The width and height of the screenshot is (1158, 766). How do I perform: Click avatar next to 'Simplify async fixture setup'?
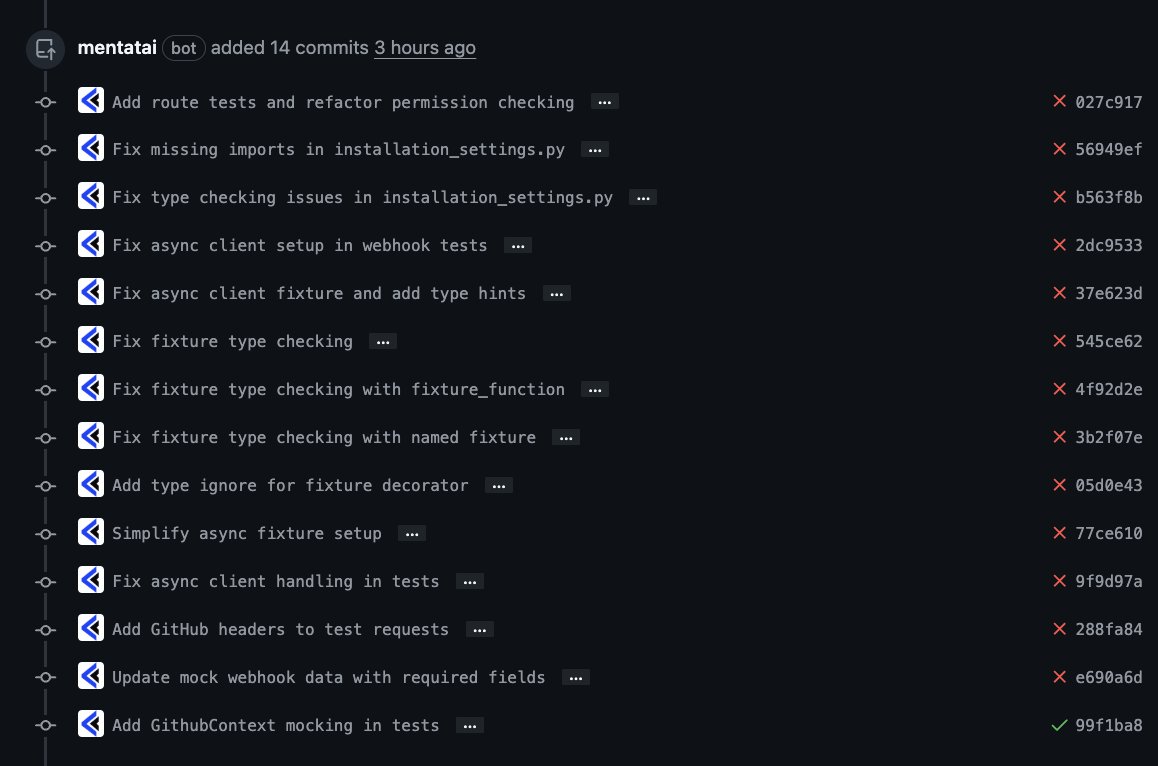pyautogui.click(x=91, y=533)
